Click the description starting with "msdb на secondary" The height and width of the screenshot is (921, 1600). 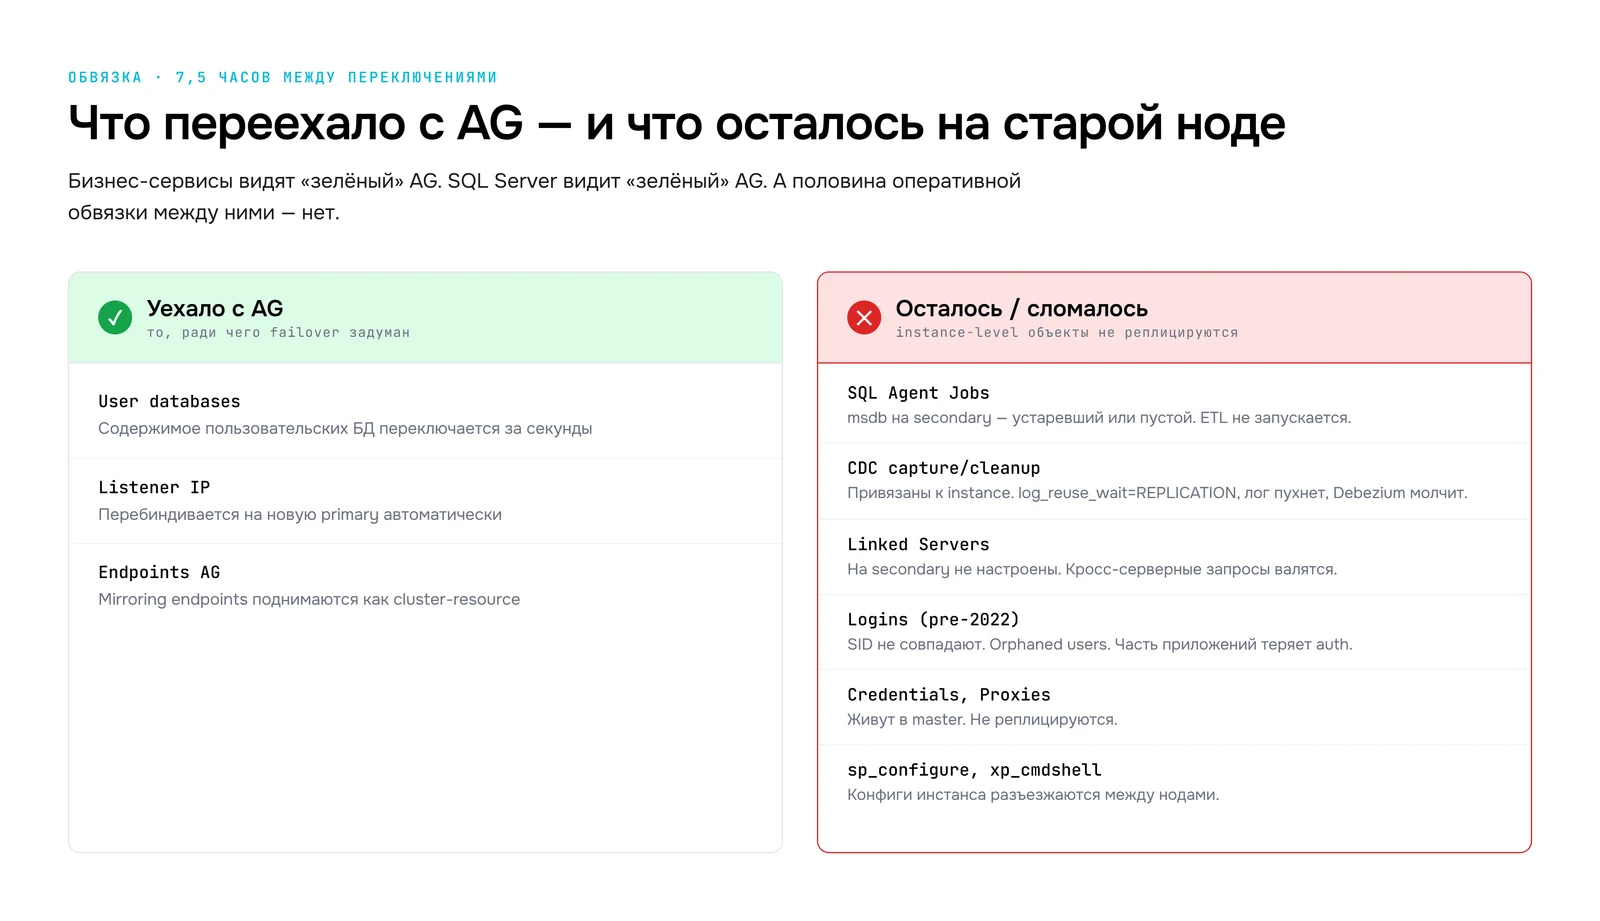1099,417
